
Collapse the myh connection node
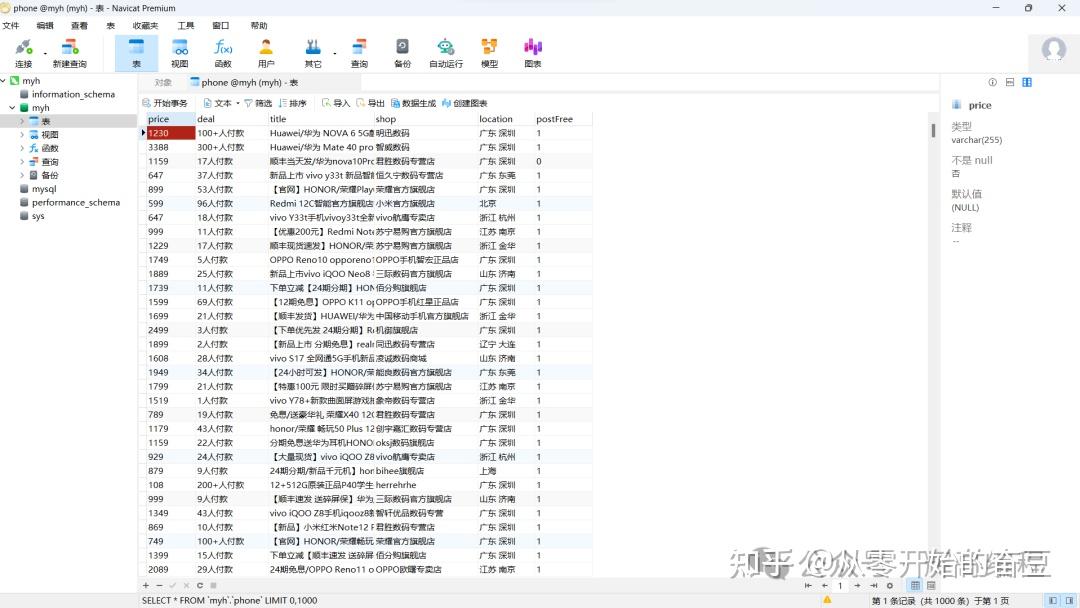pyautogui.click(x=3, y=81)
